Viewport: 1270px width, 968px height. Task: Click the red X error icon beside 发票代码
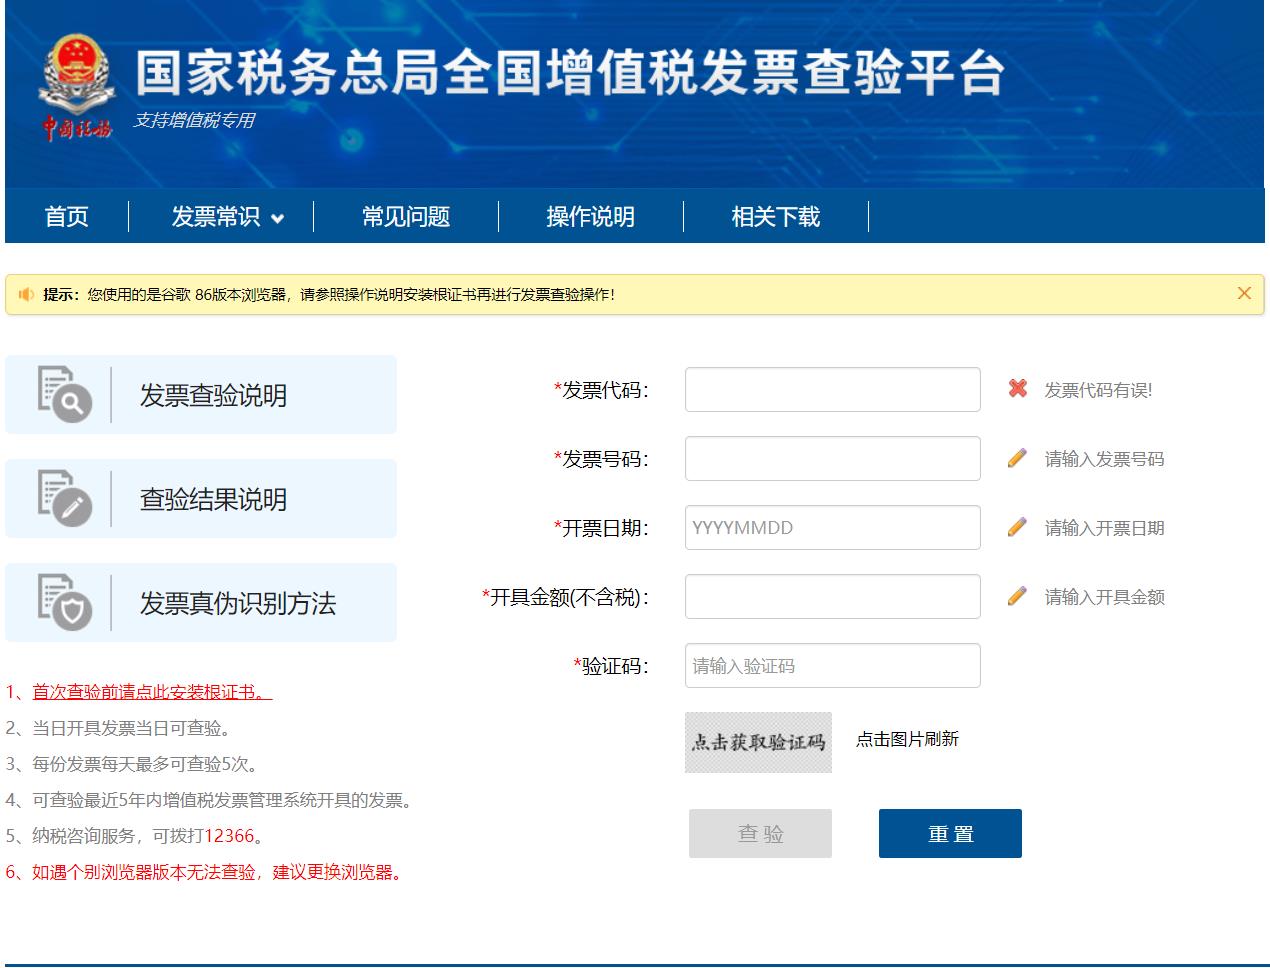point(1017,389)
